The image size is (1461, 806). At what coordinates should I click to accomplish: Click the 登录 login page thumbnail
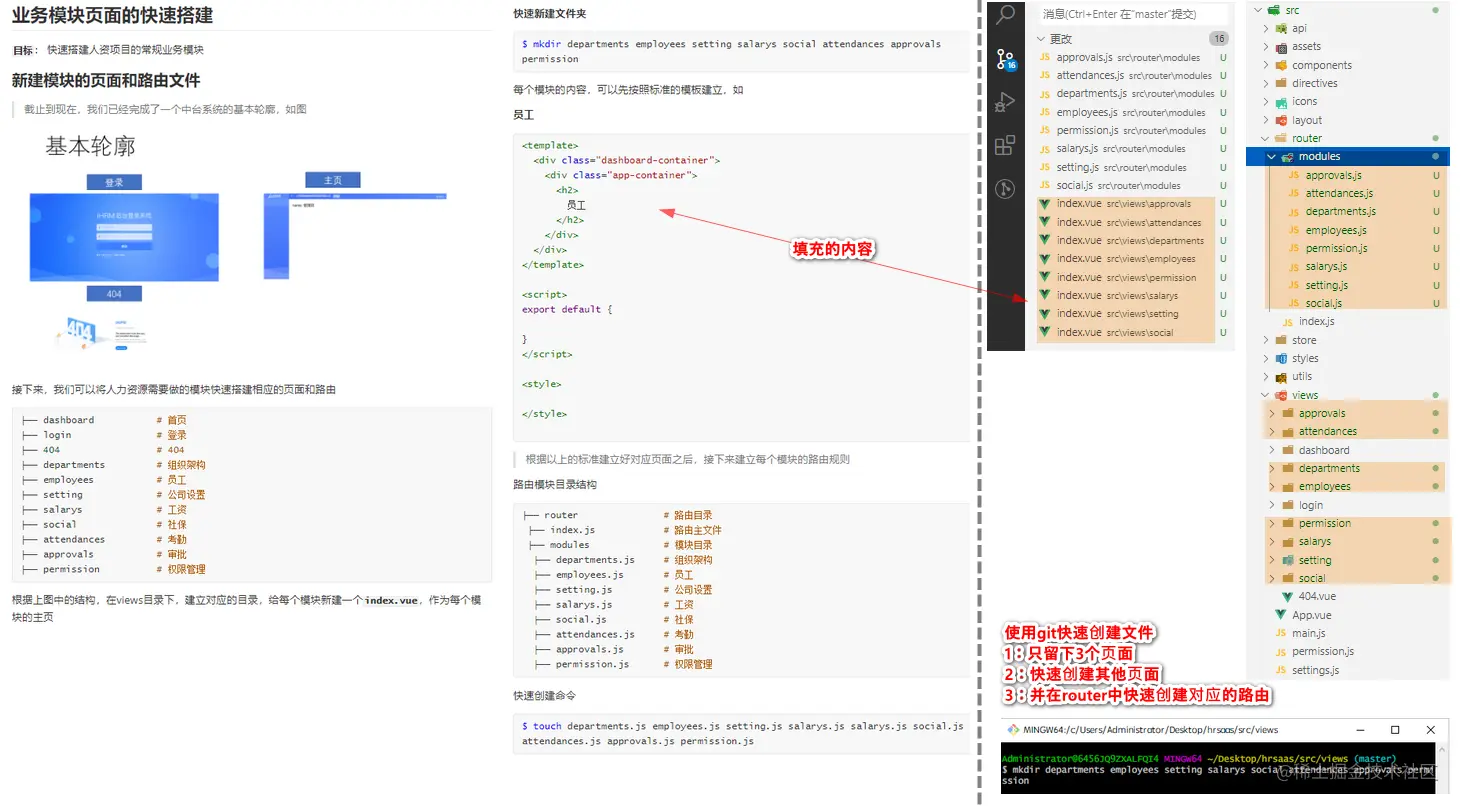[x=124, y=237]
